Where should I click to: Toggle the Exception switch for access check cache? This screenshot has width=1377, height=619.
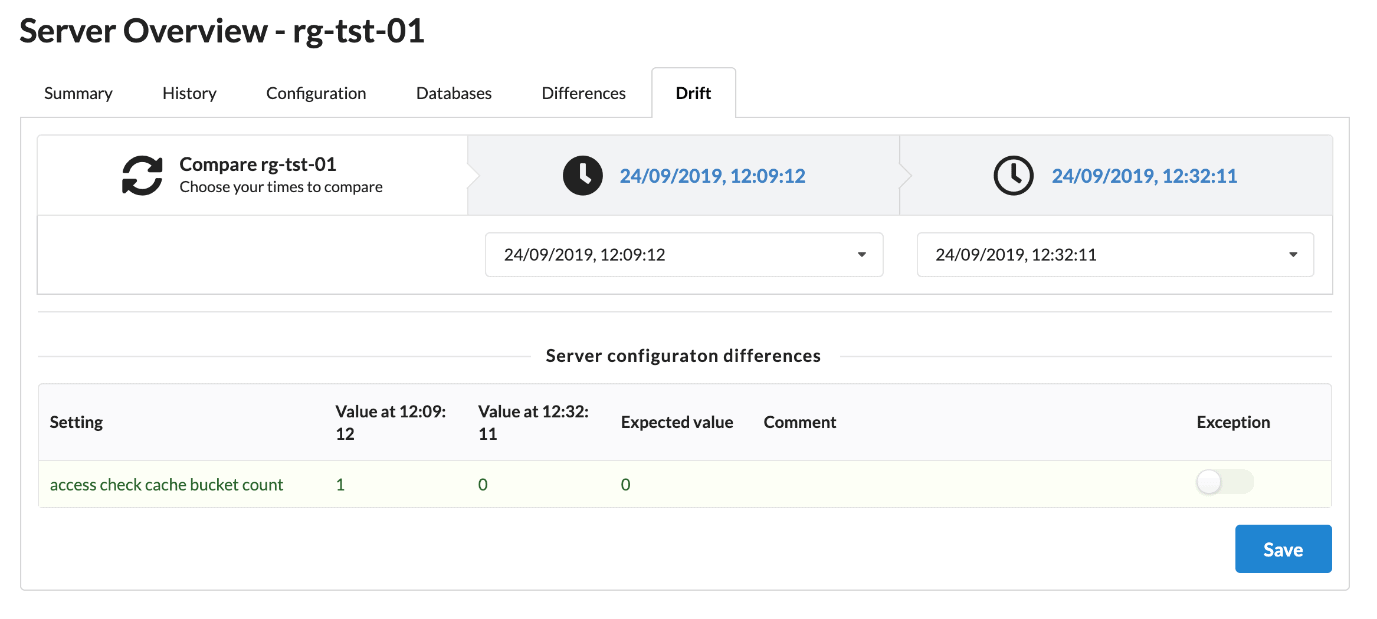coord(1224,483)
